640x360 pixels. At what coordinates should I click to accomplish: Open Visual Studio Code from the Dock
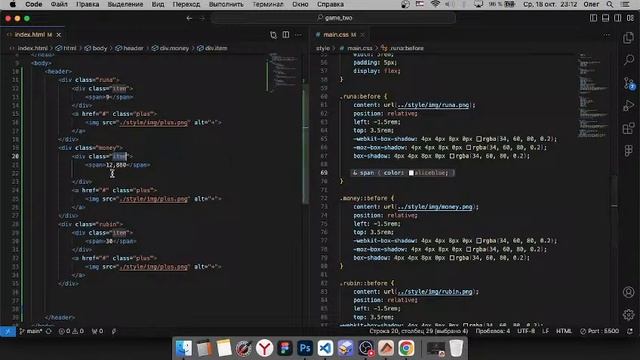[325, 348]
